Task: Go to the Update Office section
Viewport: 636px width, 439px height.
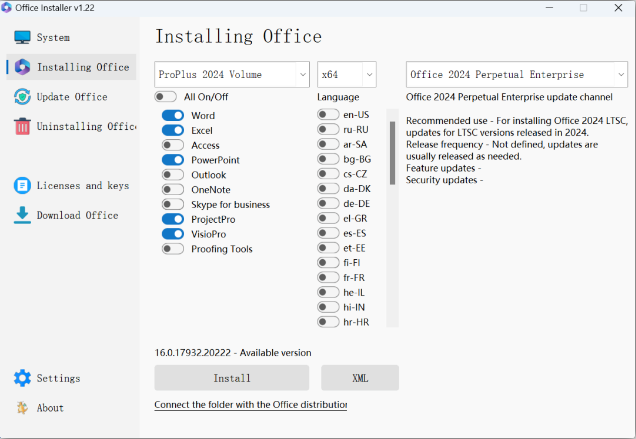Action: pos(72,97)
